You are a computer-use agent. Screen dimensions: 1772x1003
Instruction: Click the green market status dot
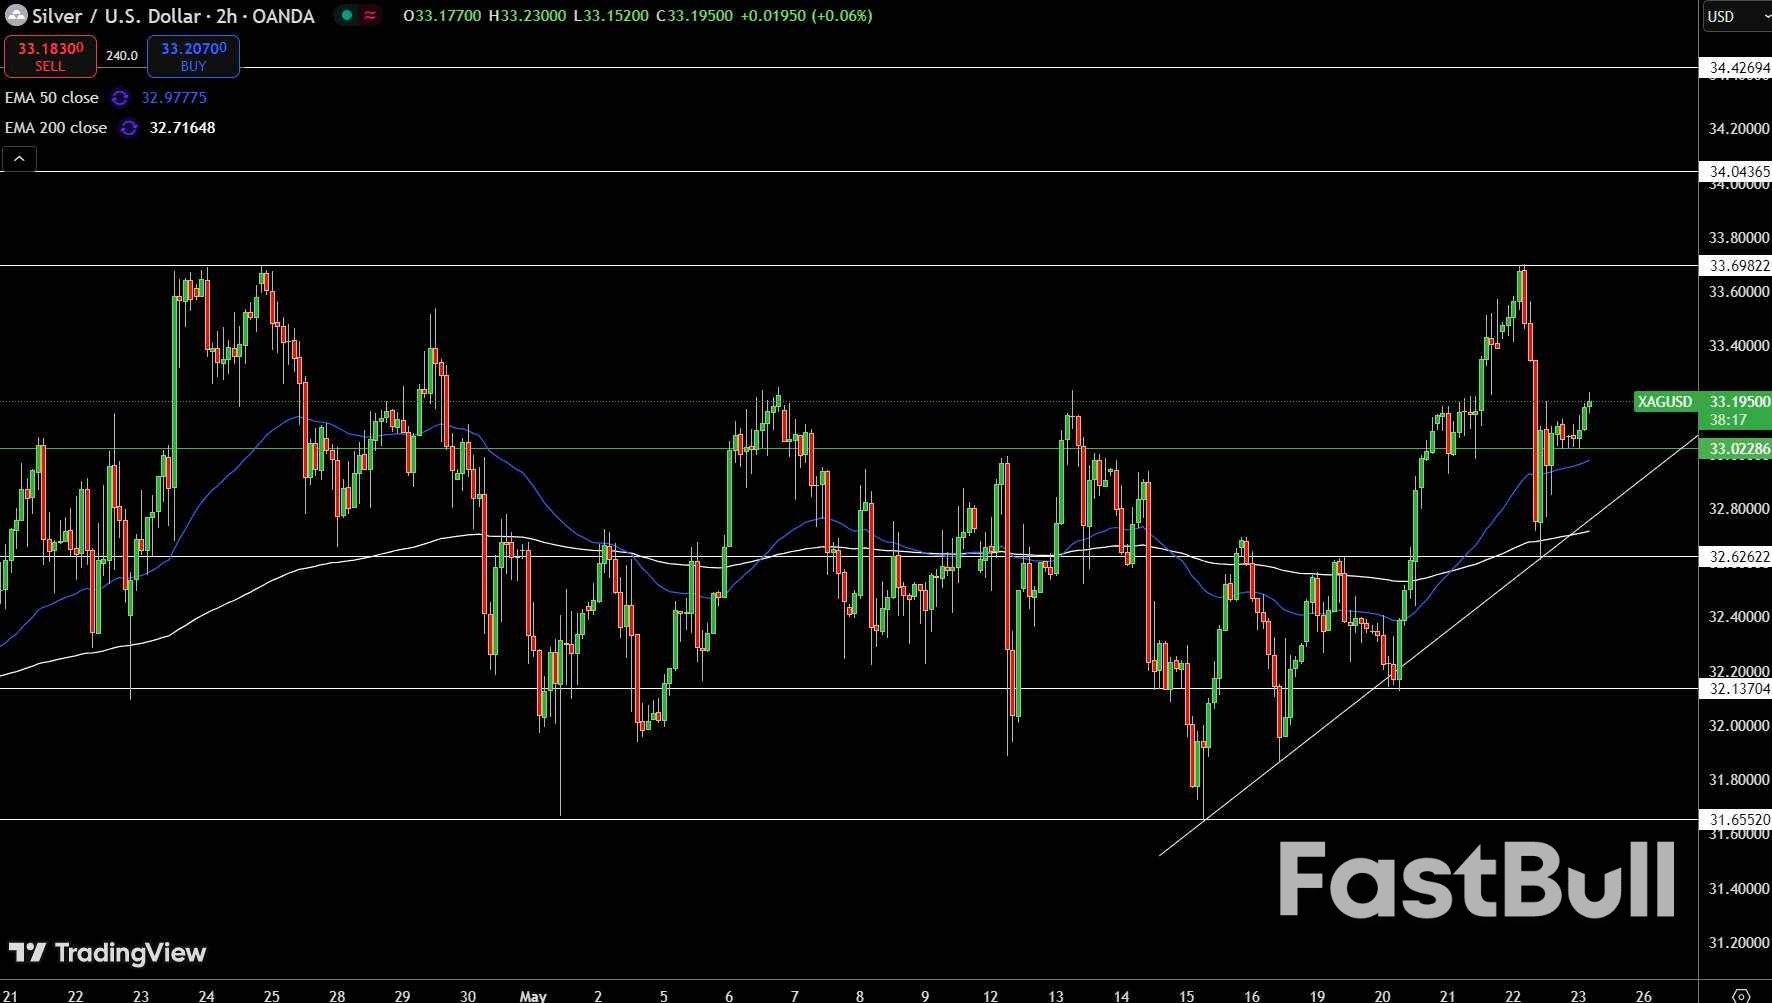[347, 15]
